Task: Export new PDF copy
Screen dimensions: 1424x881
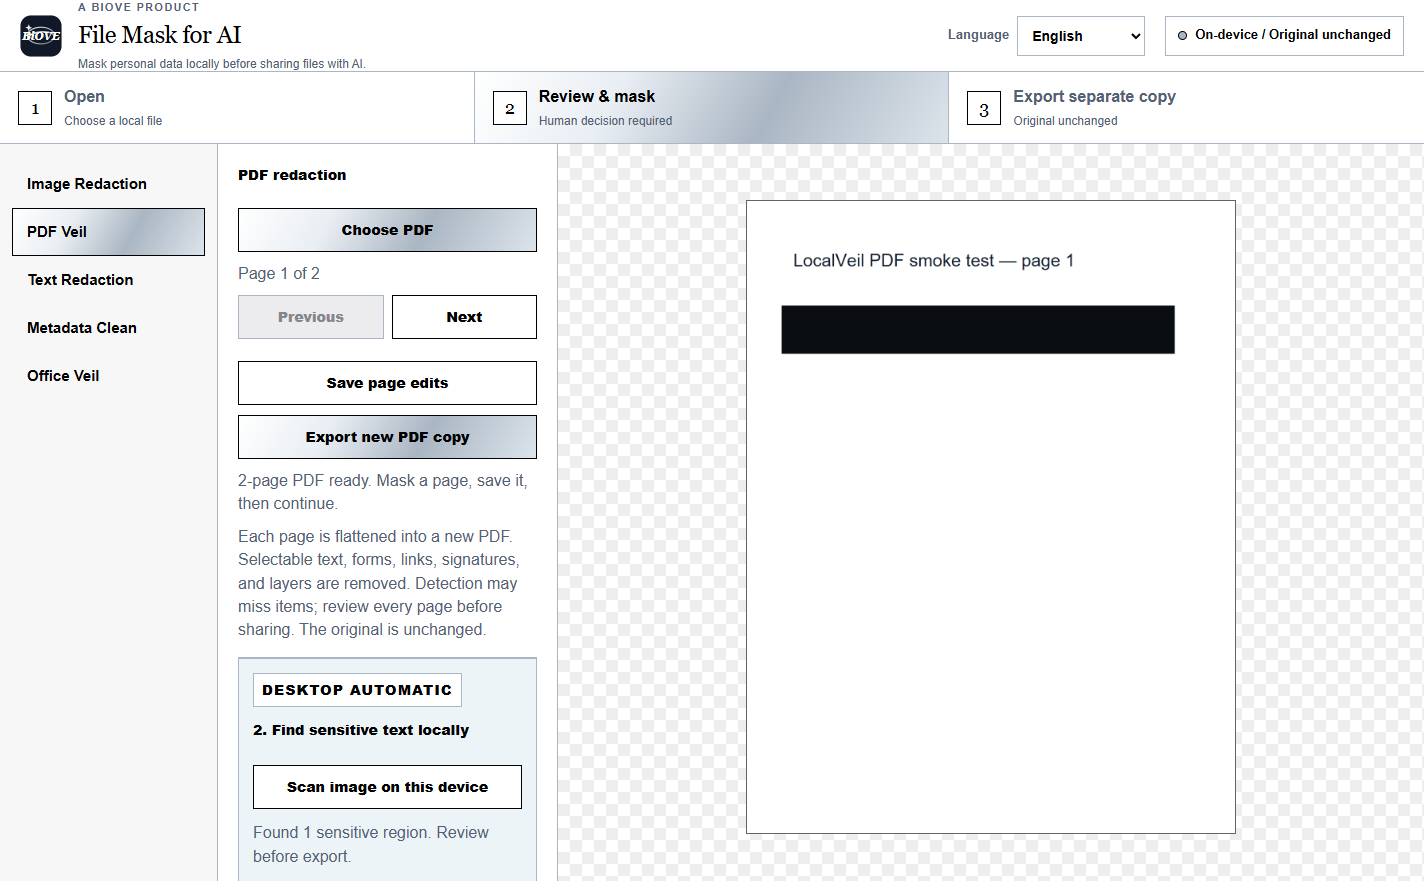Action: pos(387,437)
